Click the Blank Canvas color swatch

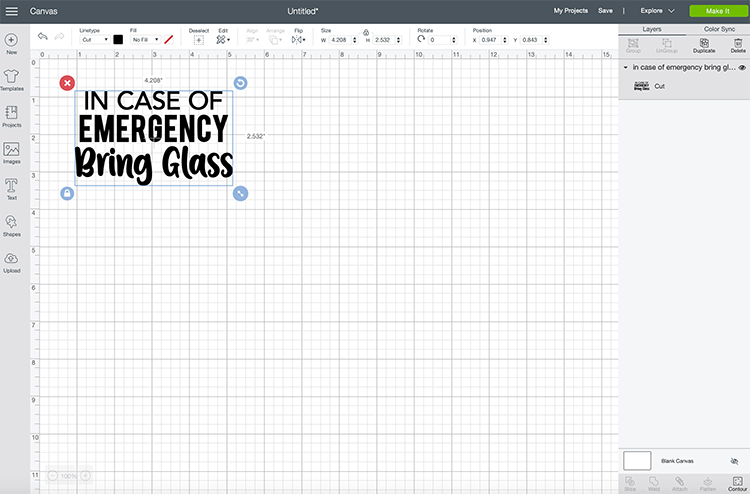tap(637, 461)
